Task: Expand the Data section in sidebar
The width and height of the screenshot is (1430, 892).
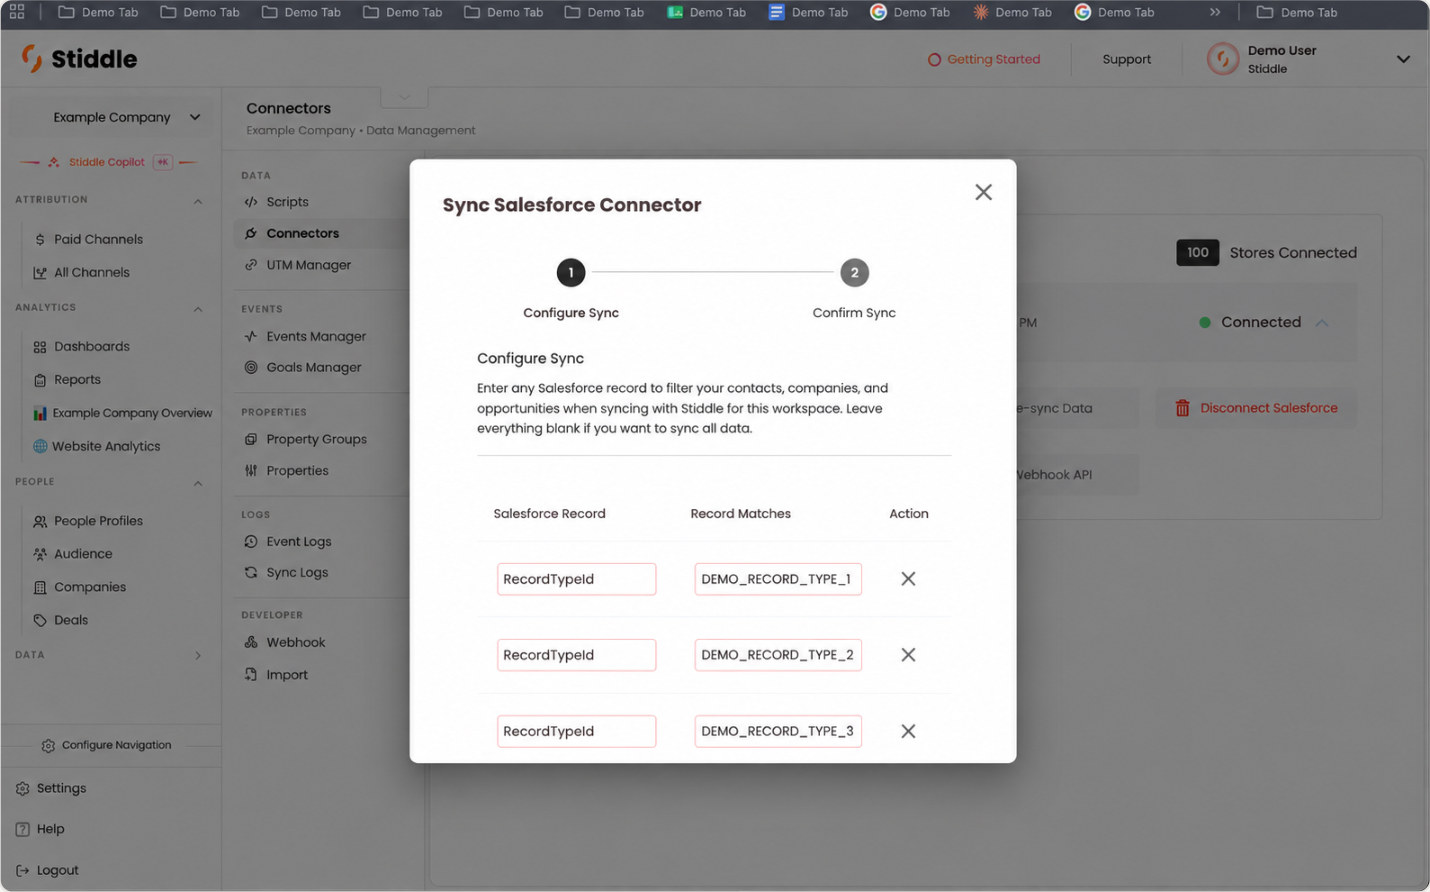Action: [x=197, y=656]
